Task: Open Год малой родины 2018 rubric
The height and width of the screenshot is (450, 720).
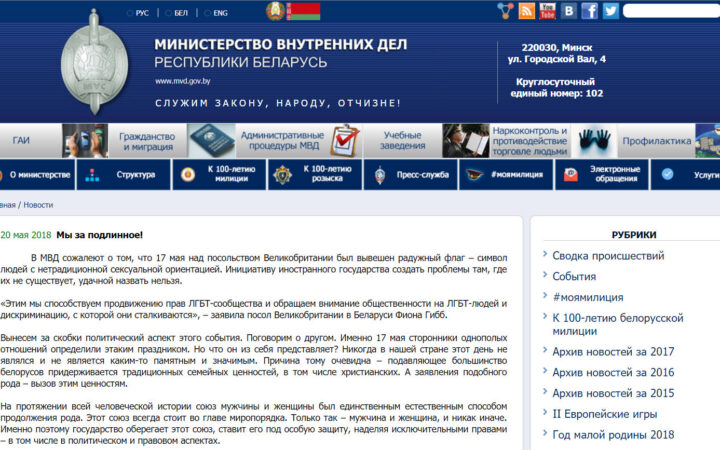Action: (613, 434)
